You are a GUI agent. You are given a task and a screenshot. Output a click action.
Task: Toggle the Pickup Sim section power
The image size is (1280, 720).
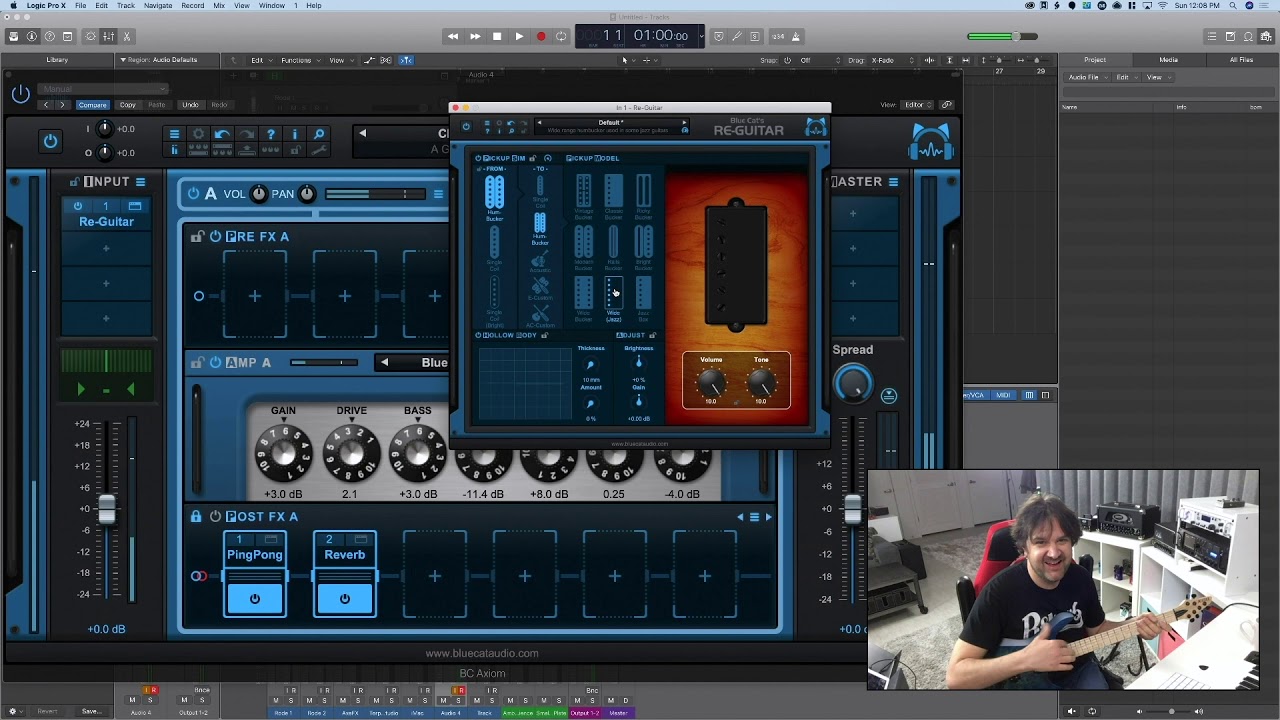[x=478, y=158]
